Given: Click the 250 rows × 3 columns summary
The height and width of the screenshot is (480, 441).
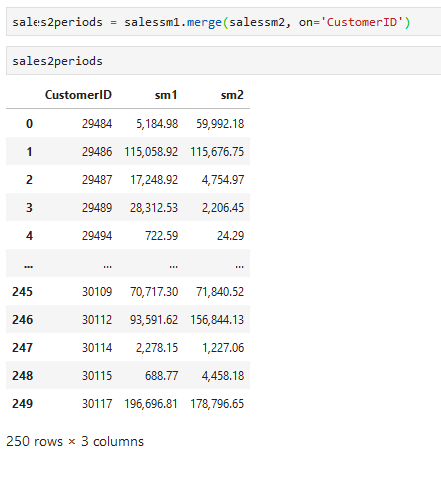Looking at the screenshot, I should [75, 441].
